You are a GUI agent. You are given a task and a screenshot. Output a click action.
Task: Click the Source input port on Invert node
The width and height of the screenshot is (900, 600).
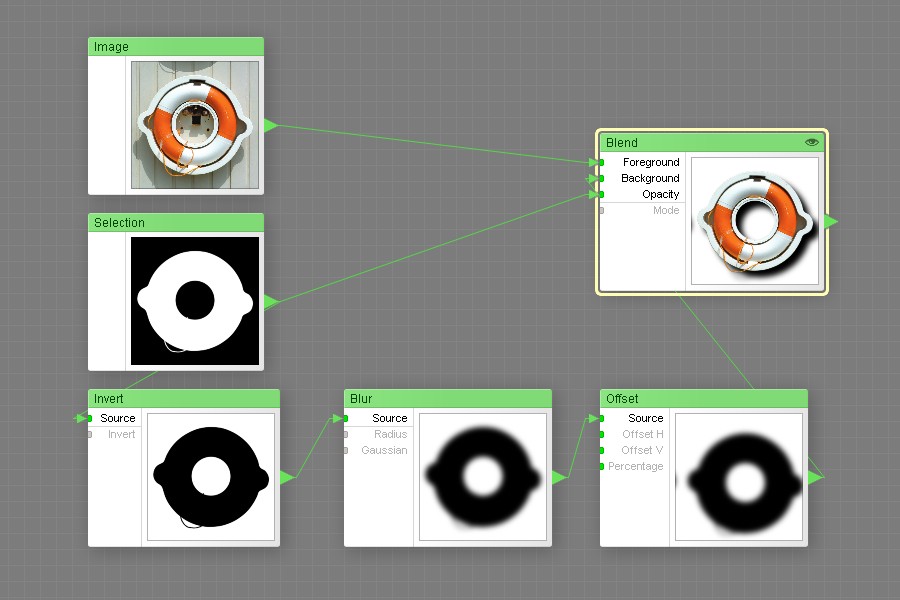coord(90,419)
